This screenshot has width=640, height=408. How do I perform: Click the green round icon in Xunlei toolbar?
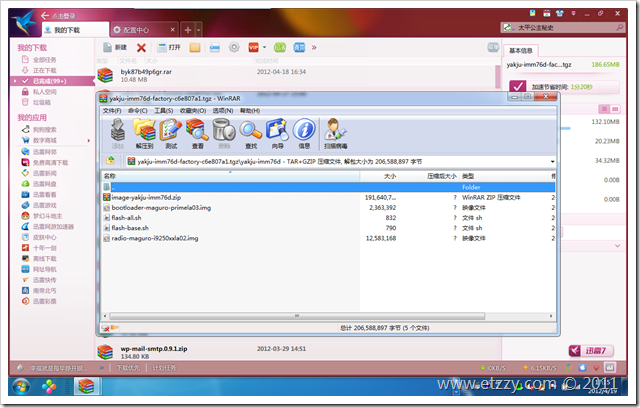pos(280,48)
